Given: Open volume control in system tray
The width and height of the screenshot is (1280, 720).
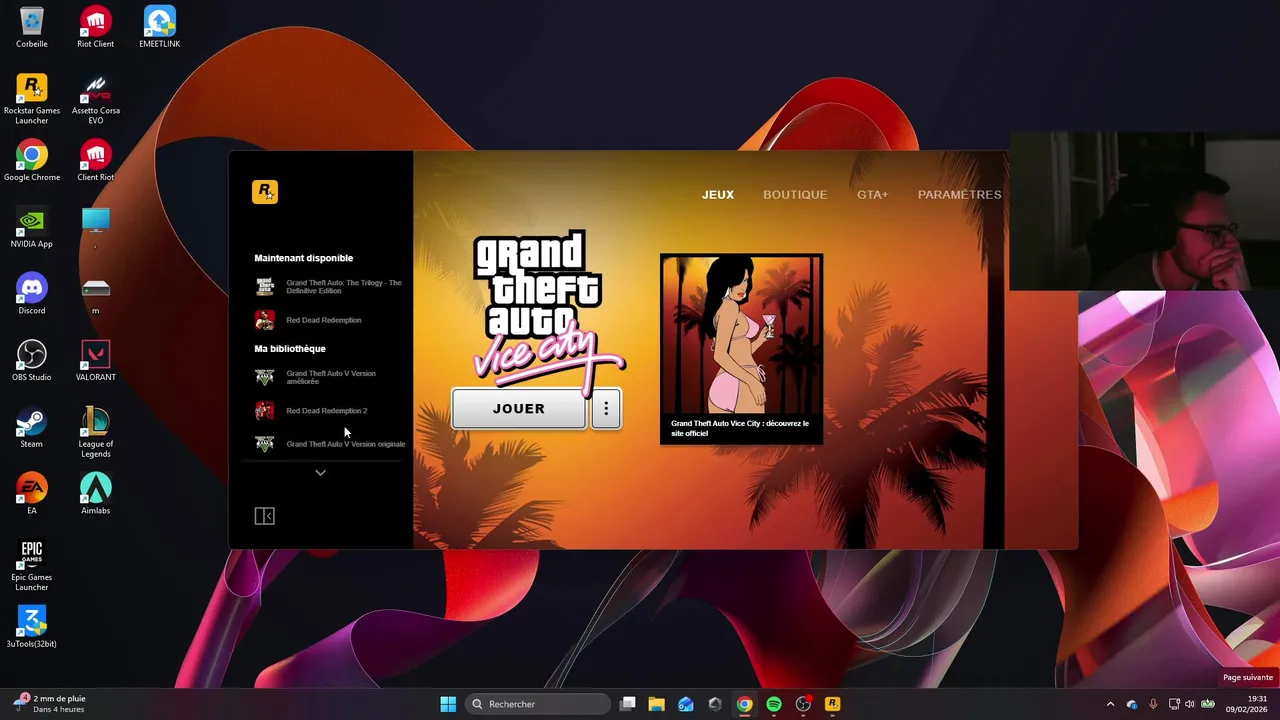Looking at the screenshot, I should coord(1191,704).
